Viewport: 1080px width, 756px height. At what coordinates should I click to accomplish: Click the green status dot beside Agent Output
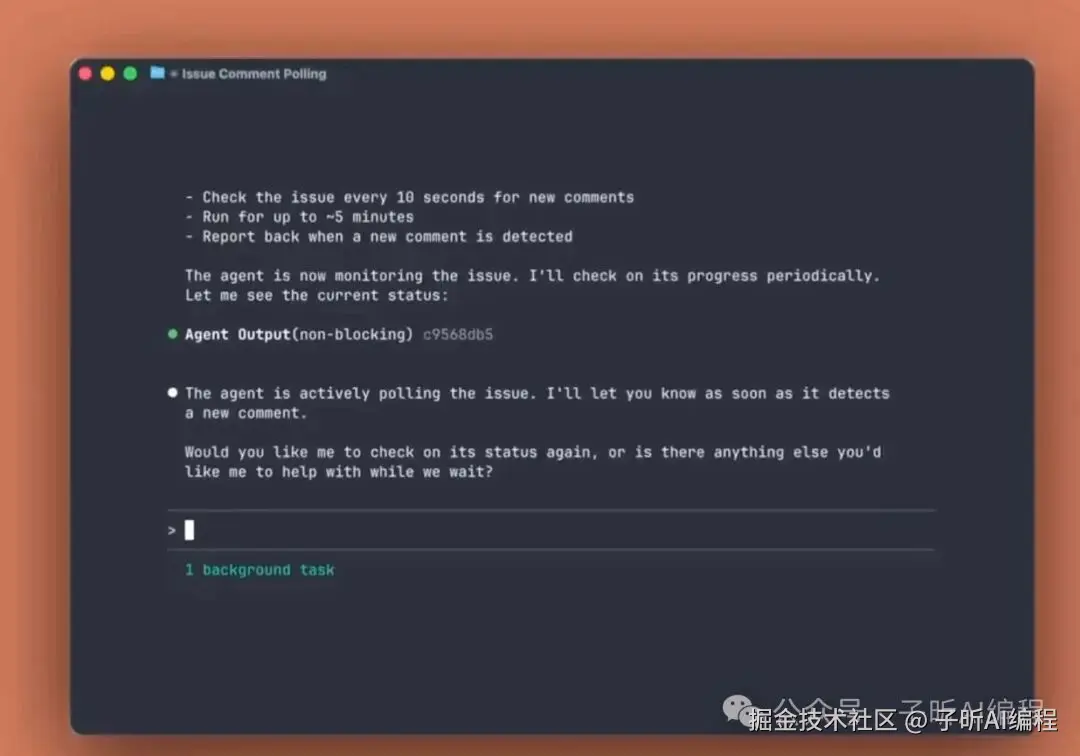point(173,334)
